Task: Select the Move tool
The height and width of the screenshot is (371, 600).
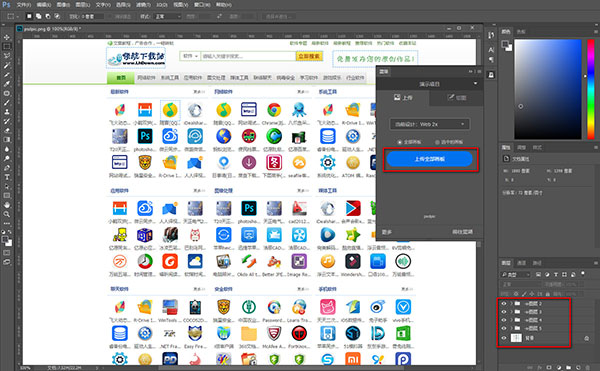Action: point(7,37)
